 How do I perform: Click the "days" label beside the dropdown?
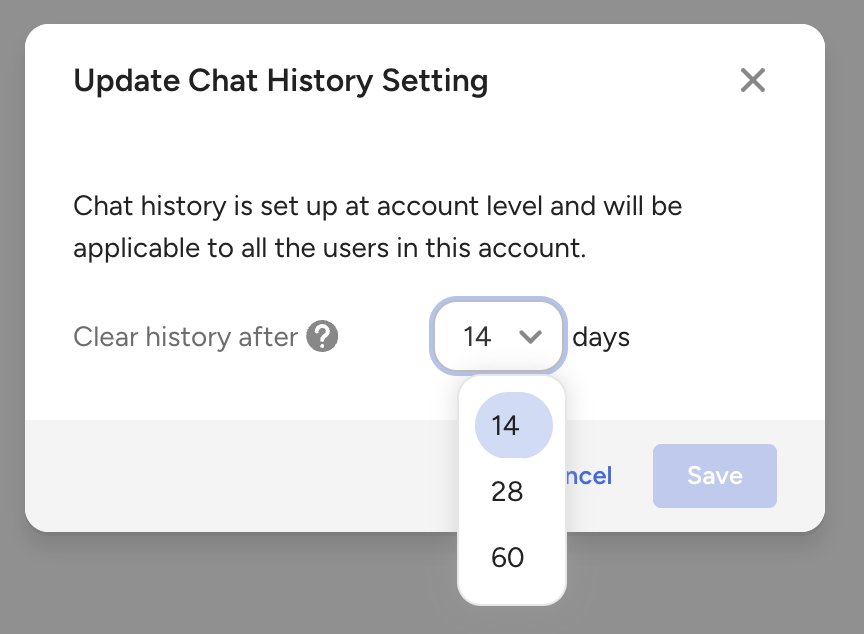(601, 337)
